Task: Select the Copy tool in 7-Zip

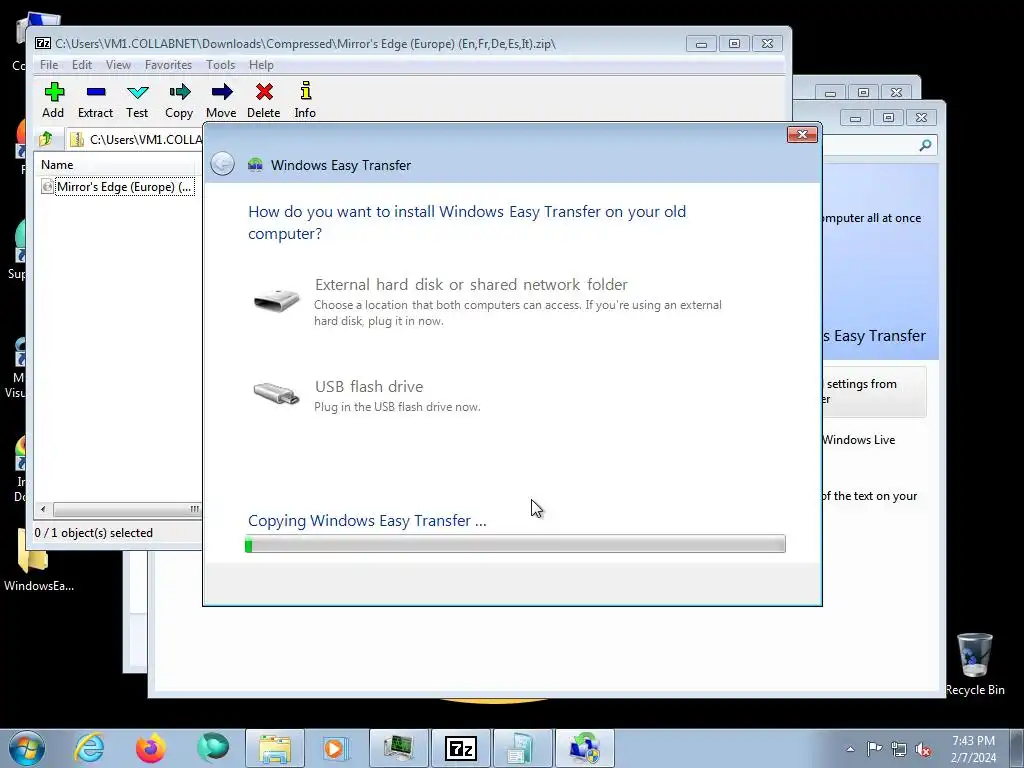Action: 179,100
